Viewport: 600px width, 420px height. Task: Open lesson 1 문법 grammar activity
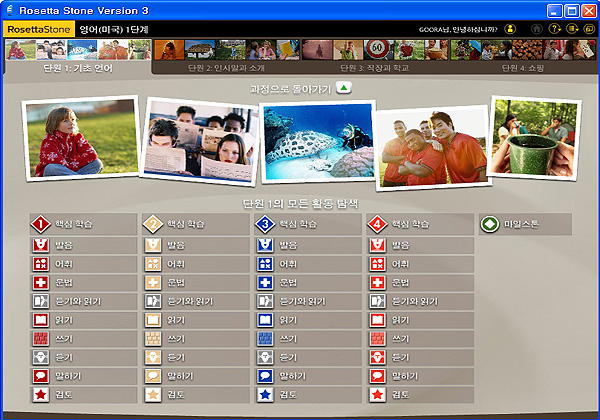83,283
